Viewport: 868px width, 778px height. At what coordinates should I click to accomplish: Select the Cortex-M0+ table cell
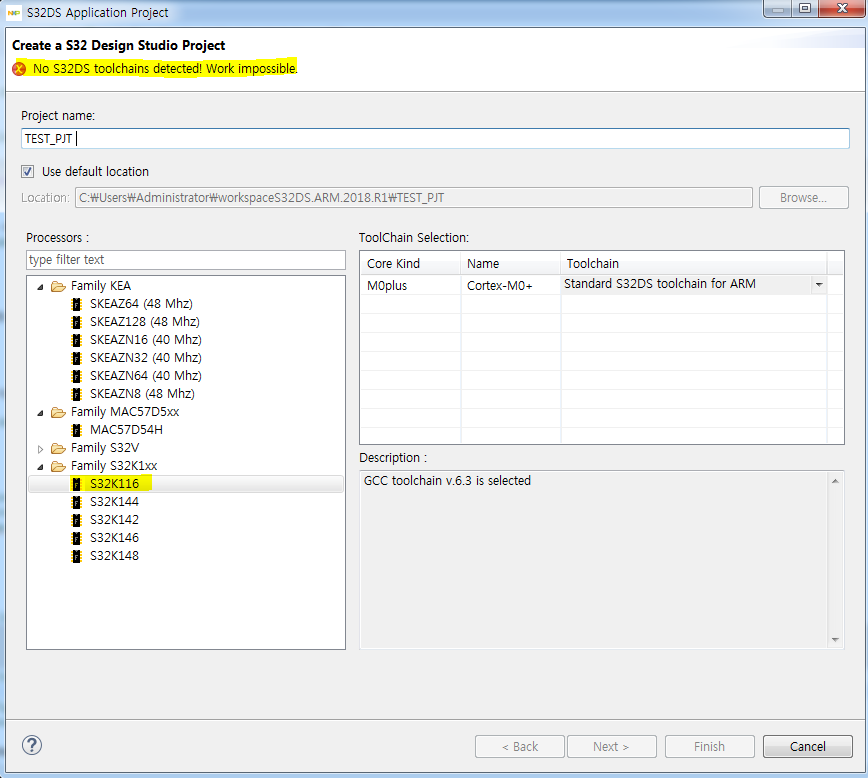click(x=510, y=286)
